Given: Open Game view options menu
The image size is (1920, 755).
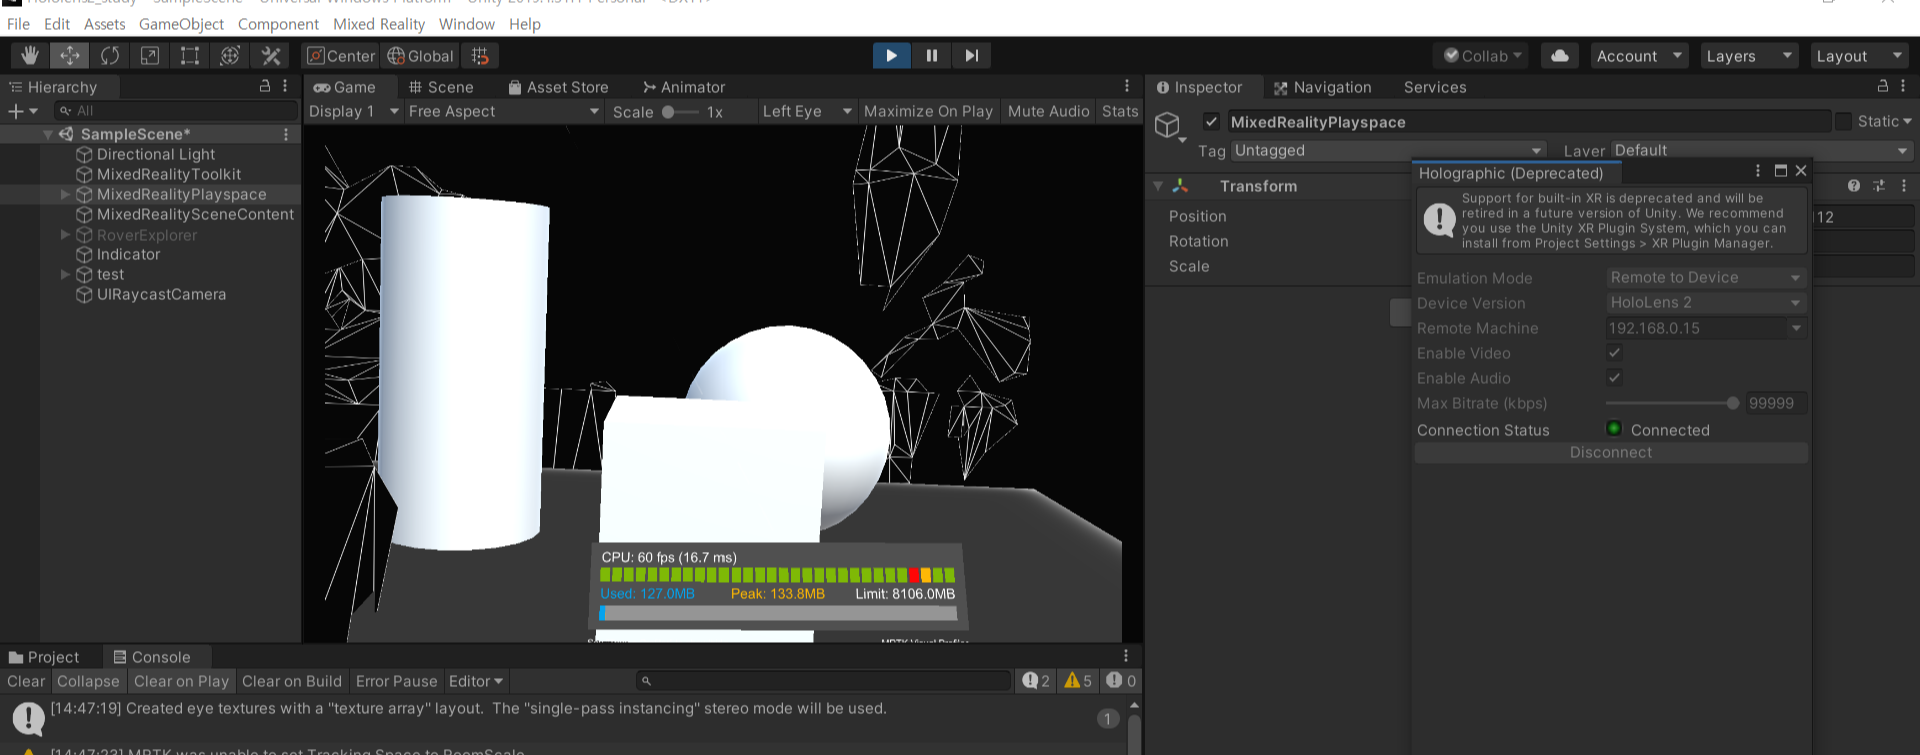Looking at the screenshot, I should point(1127,87).
